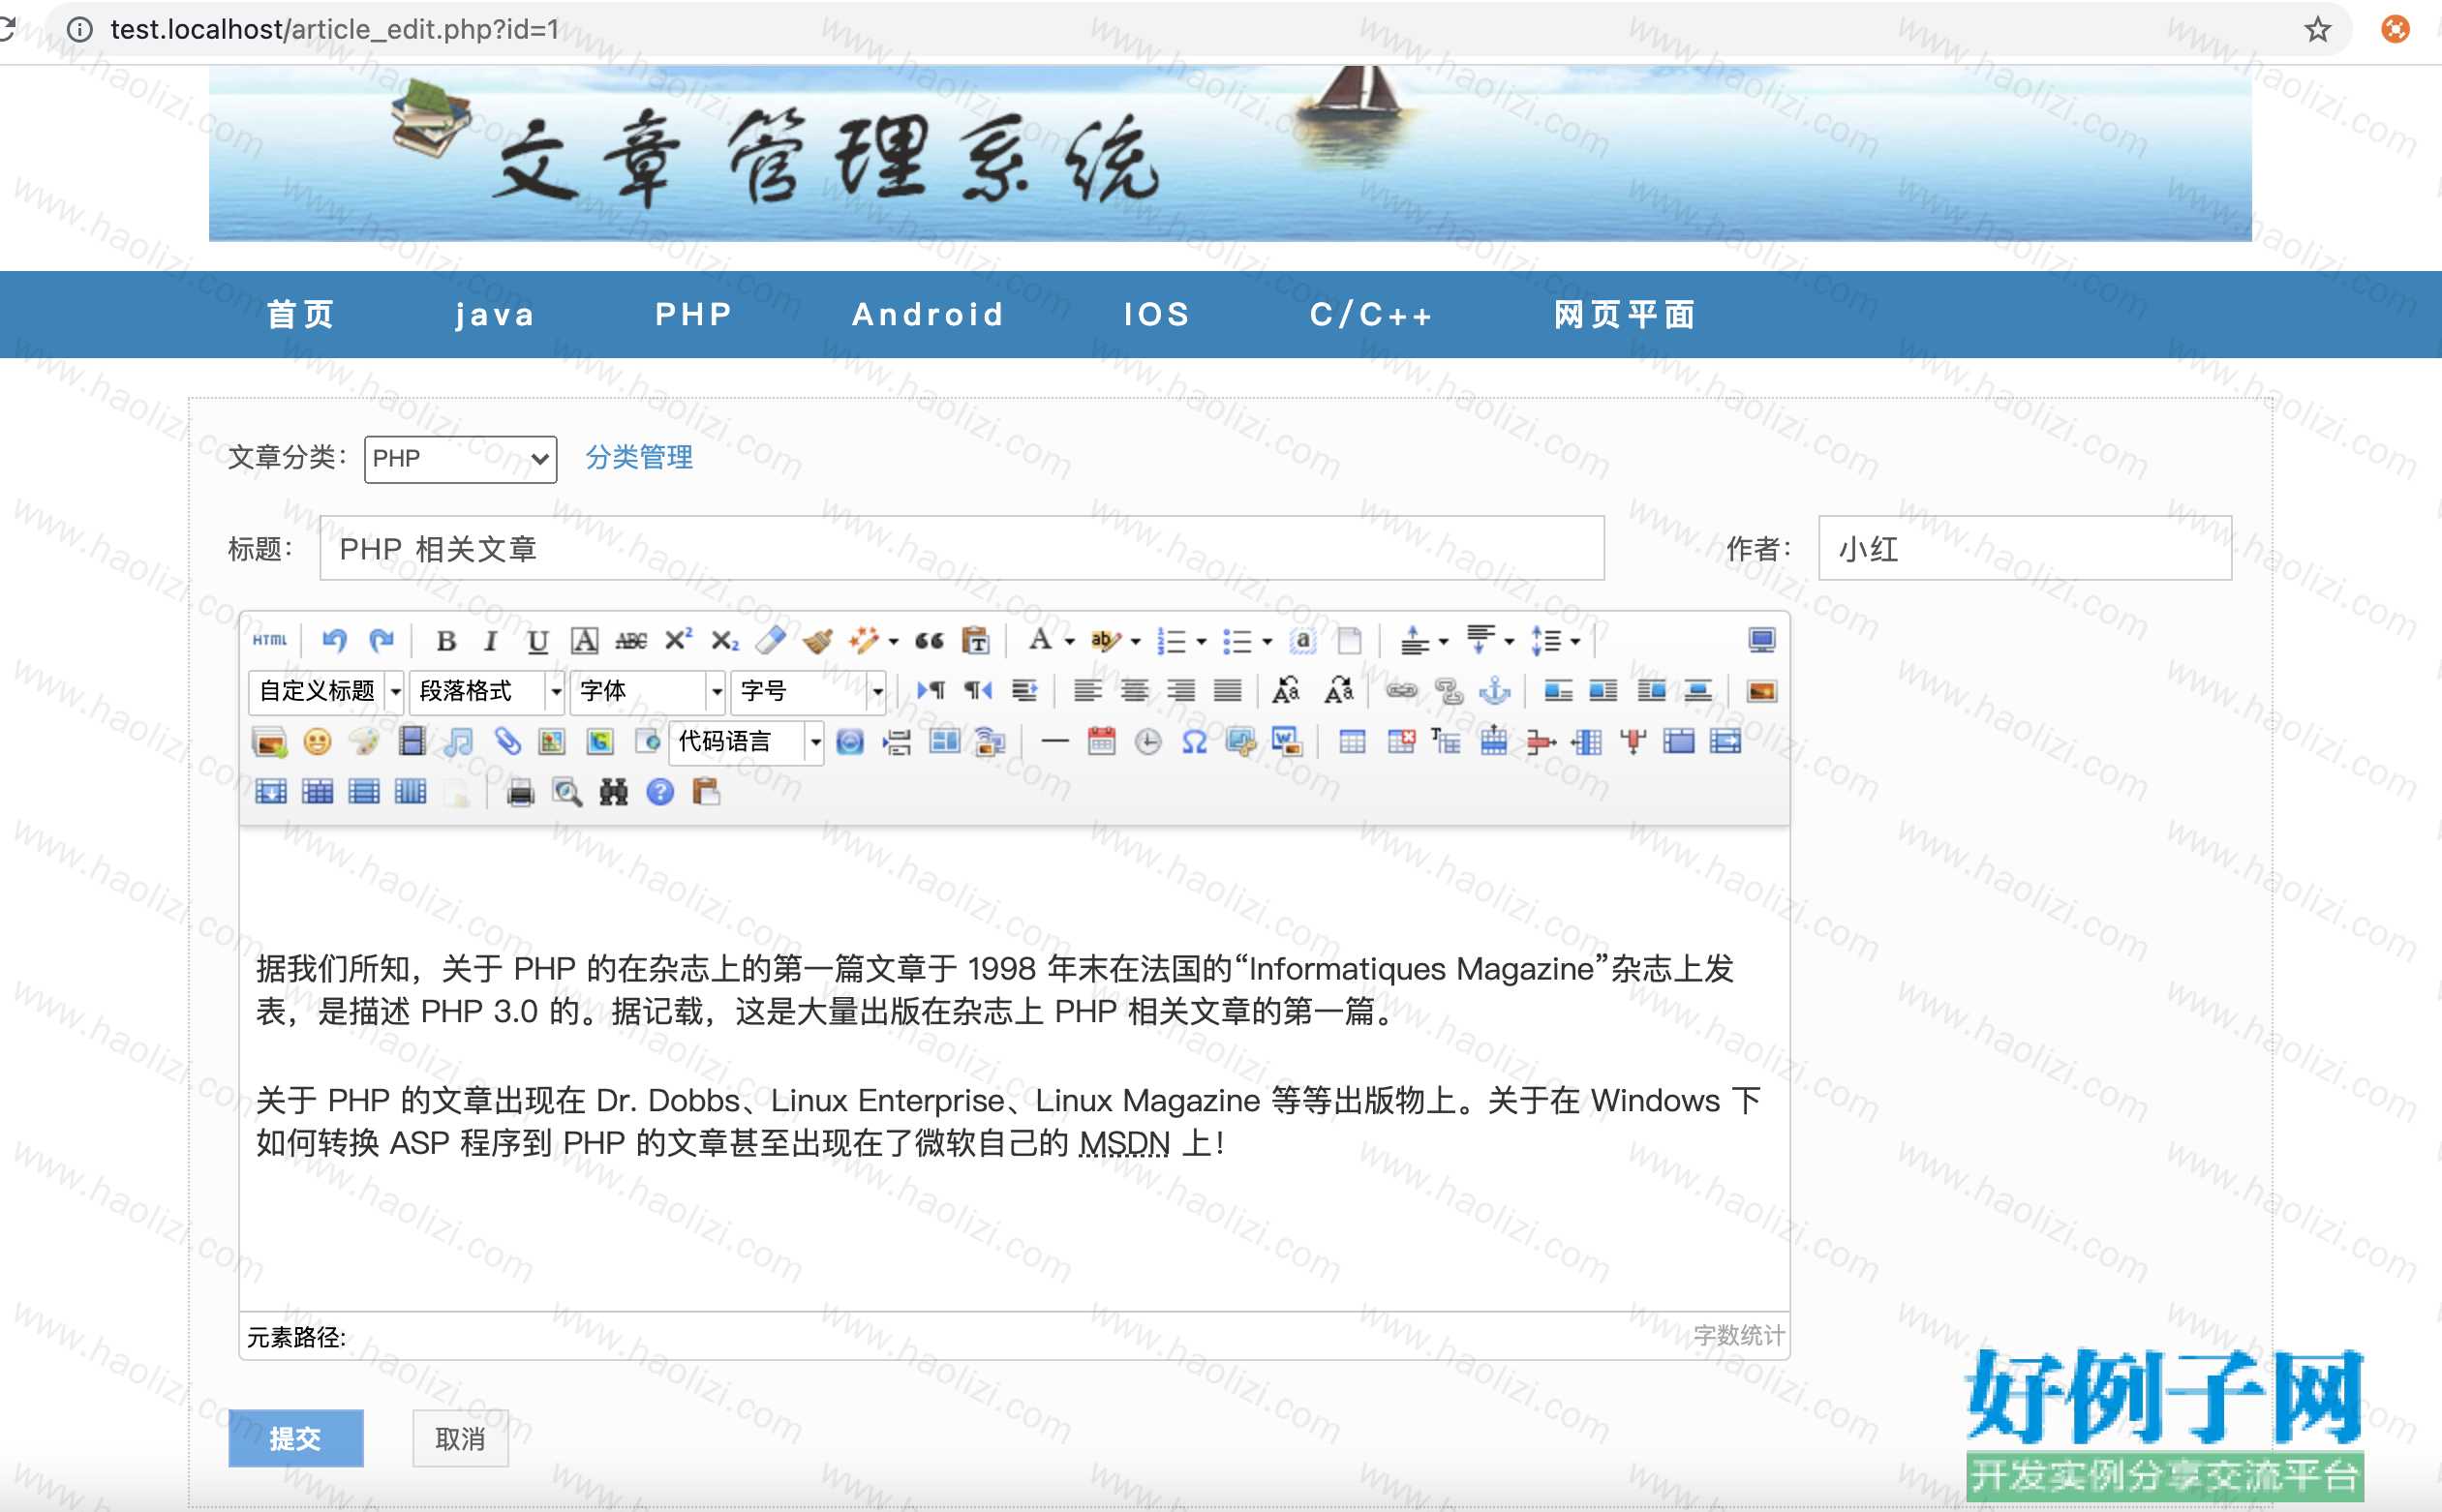Insert time with clock icon
2442x1512 pixels.
[1148, 742]
